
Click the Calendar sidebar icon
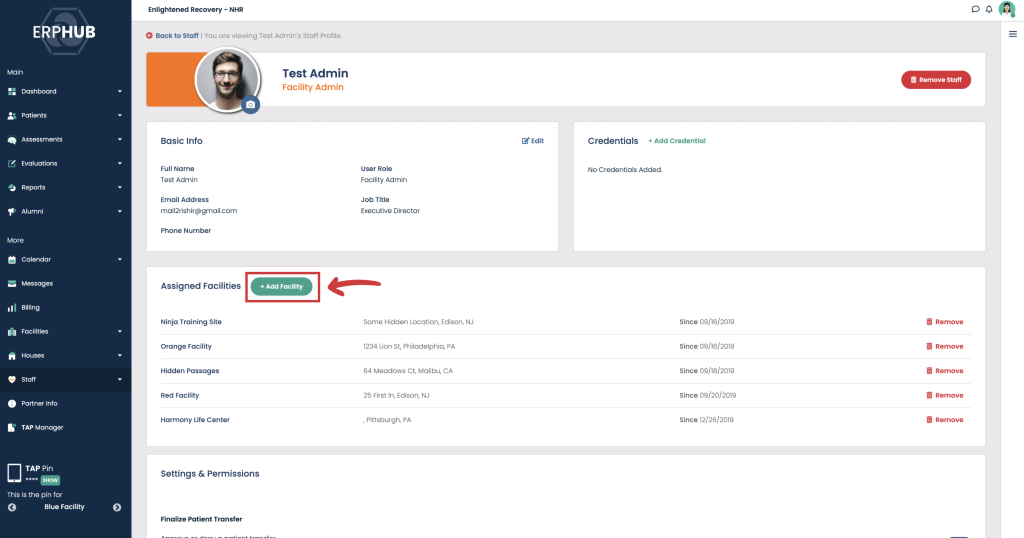(12, 259)
